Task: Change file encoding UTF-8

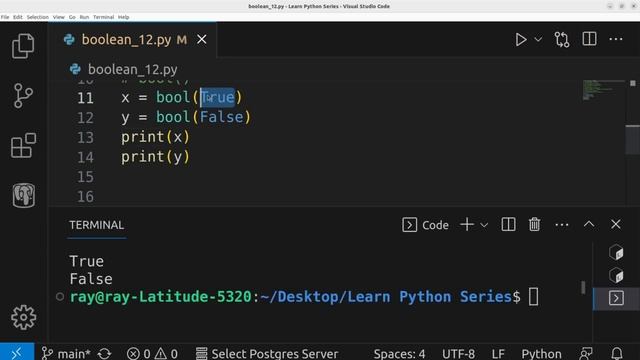Action: pyautogui.click(x=458, y=353)
